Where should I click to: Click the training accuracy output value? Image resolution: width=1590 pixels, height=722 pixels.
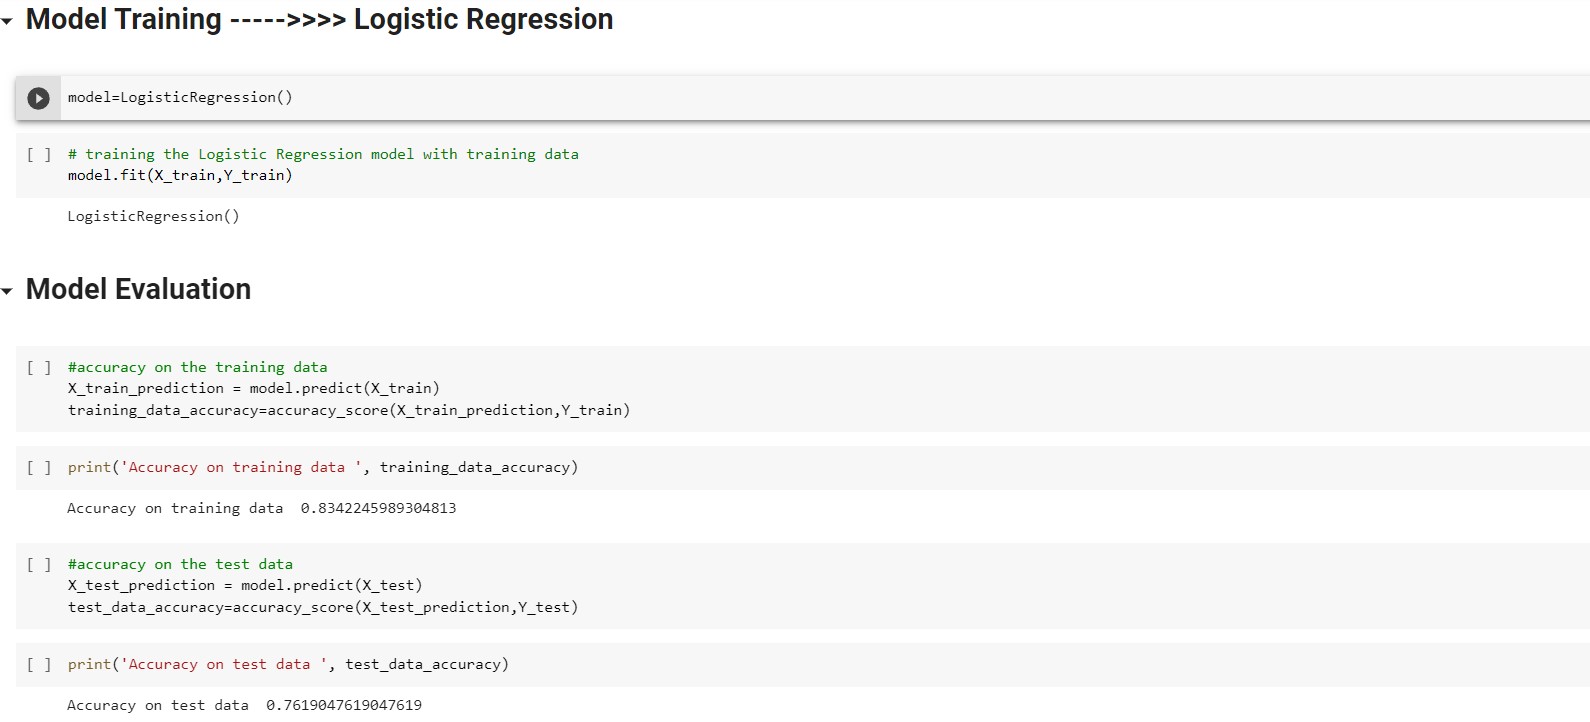pos(377,507)
